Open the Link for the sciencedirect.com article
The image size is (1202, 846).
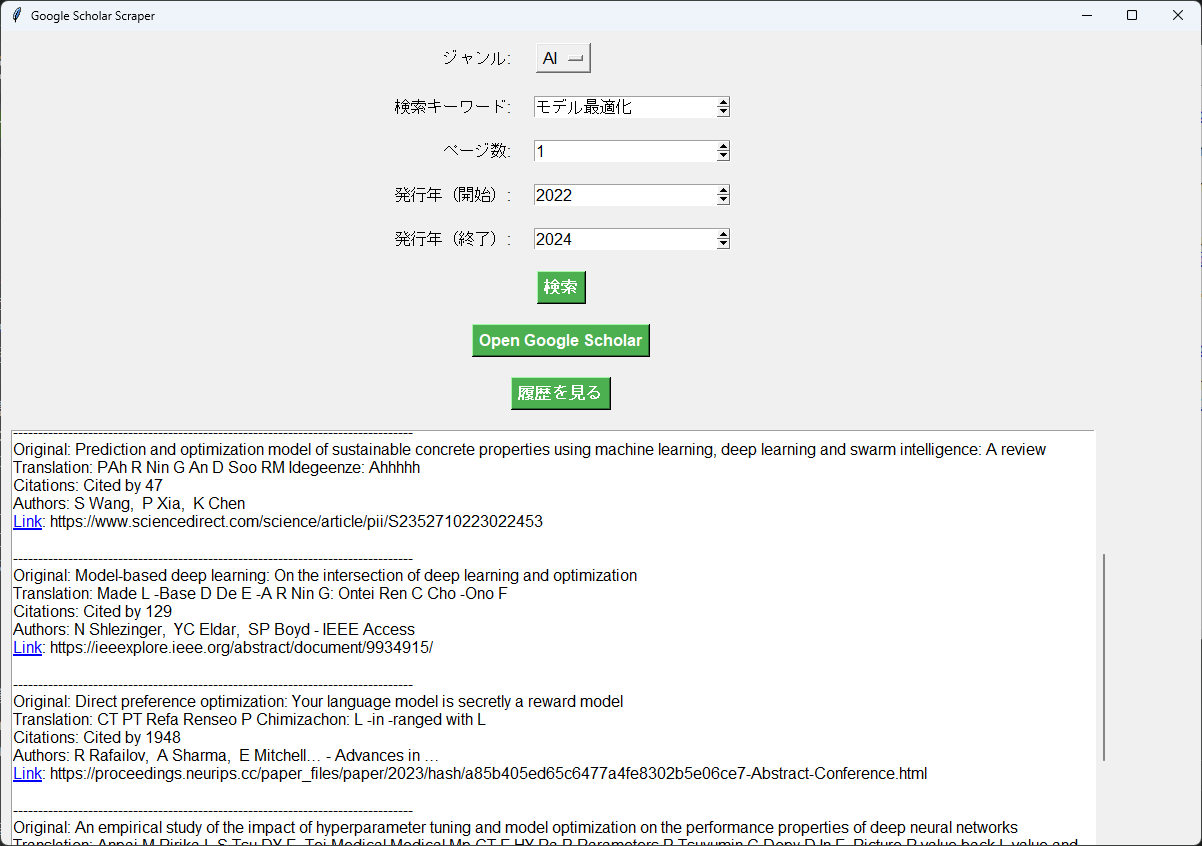coord(28,522)
